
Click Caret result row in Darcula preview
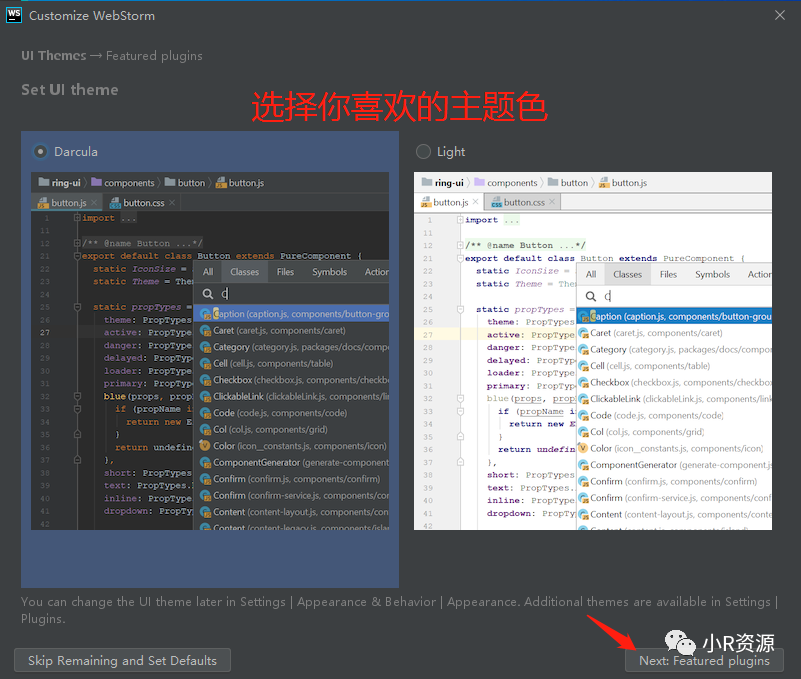pyautogui.click(x=292, y=331)
